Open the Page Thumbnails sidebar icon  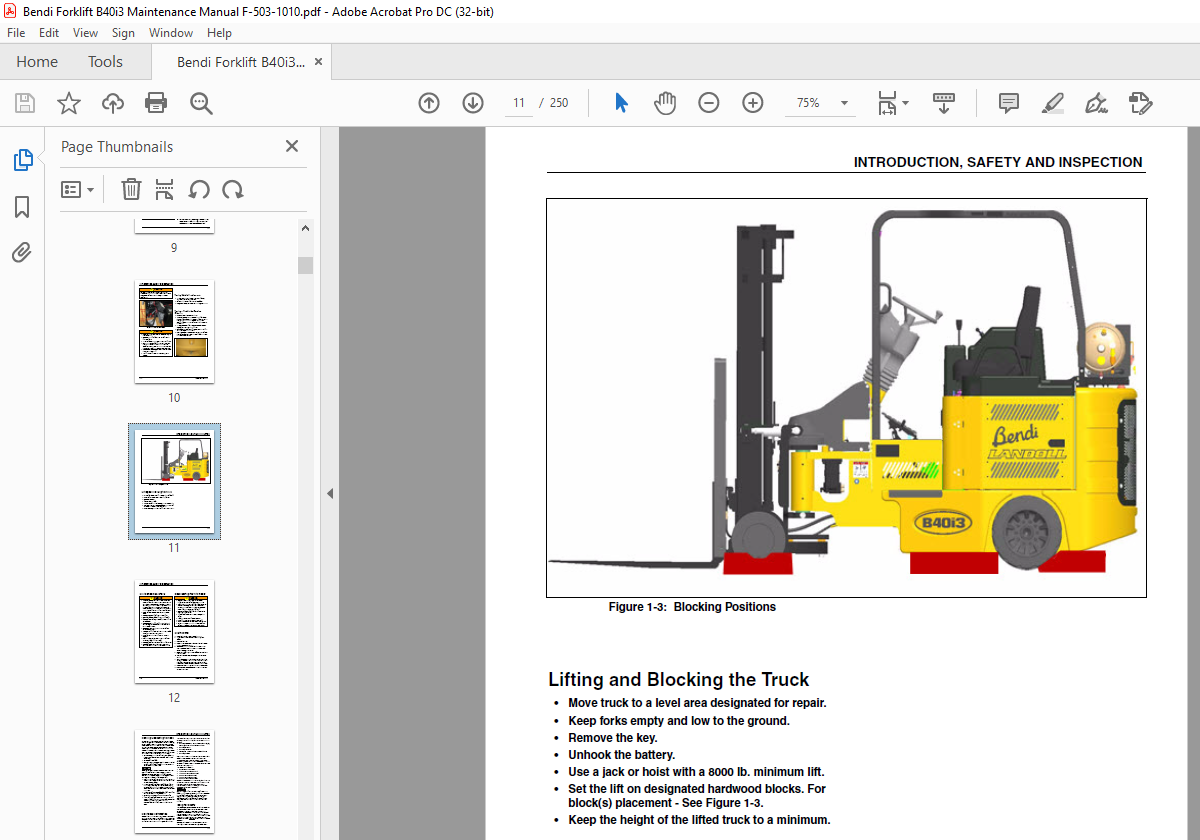pos(22,159)
